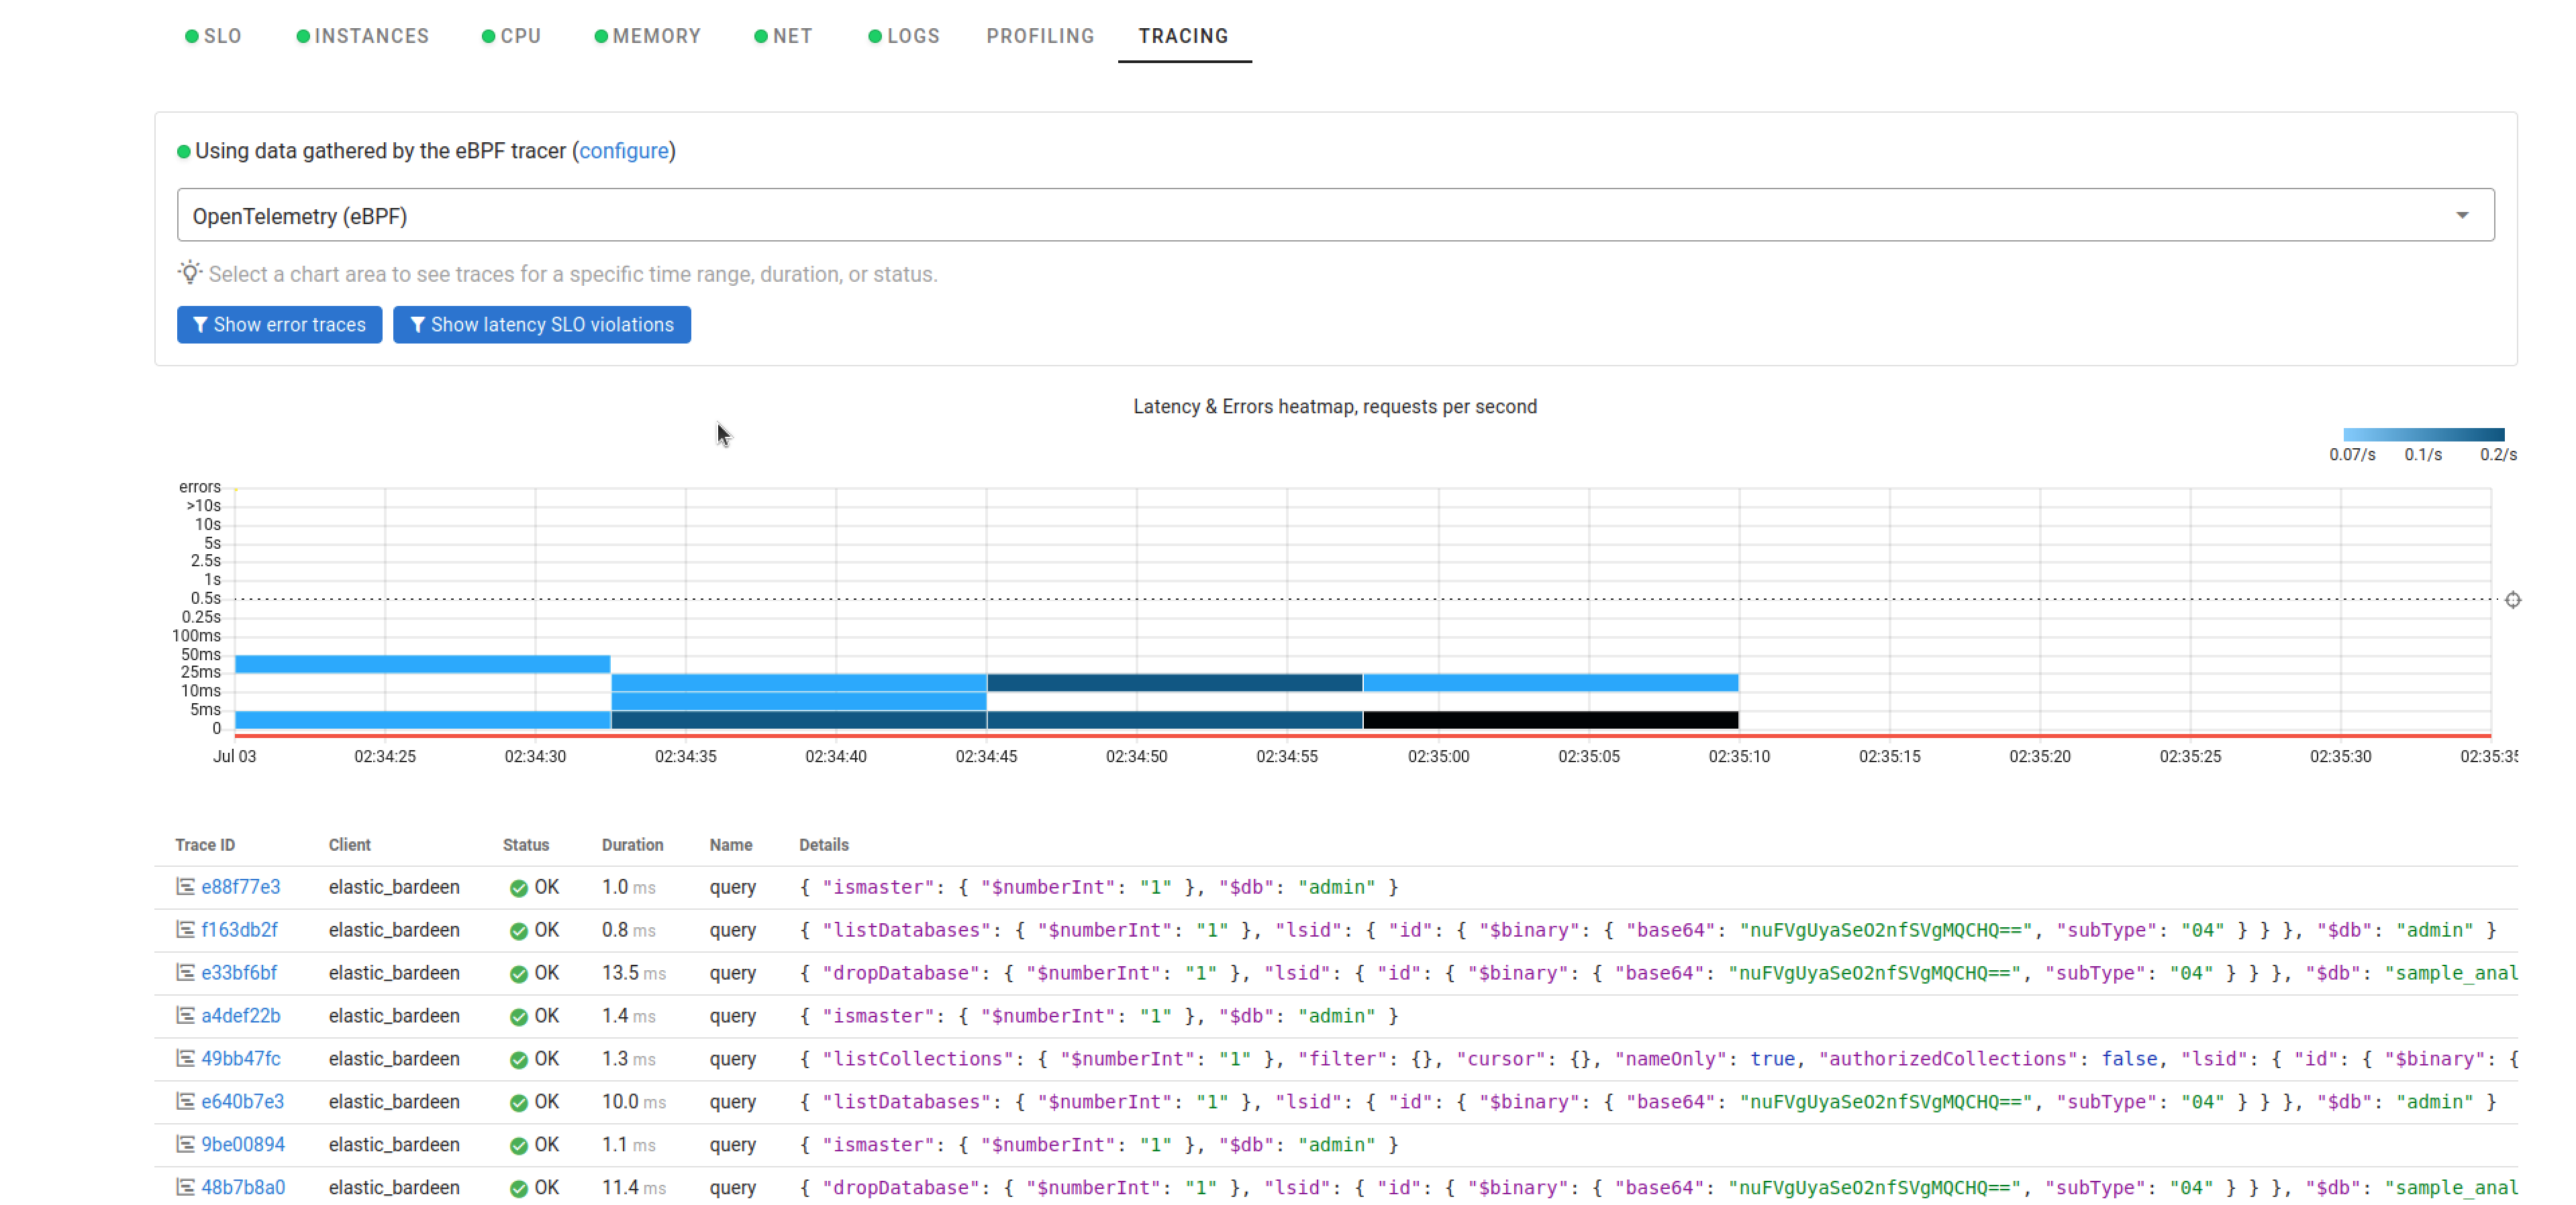Click the filter icon in Show latency SLO violations
The width and height of the screenshot is (2576, 1205).
click(420, 324)
